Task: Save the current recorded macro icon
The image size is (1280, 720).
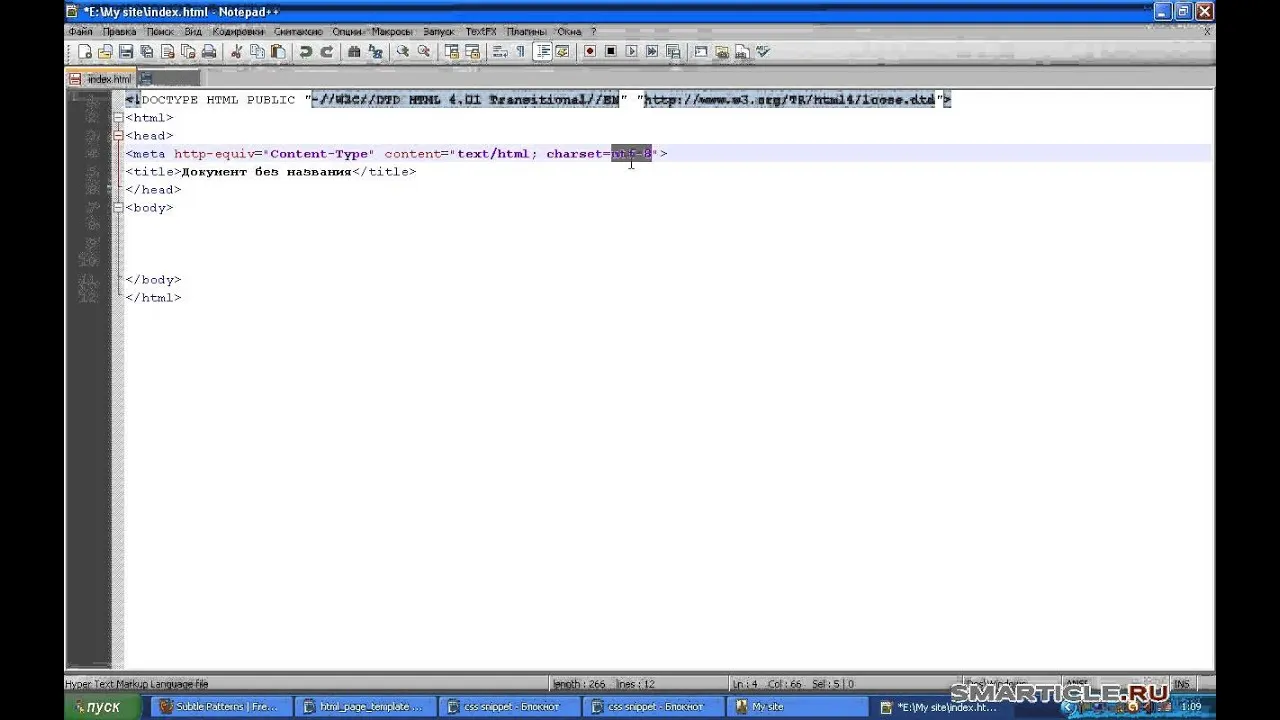Action: [x=673, y=52]
